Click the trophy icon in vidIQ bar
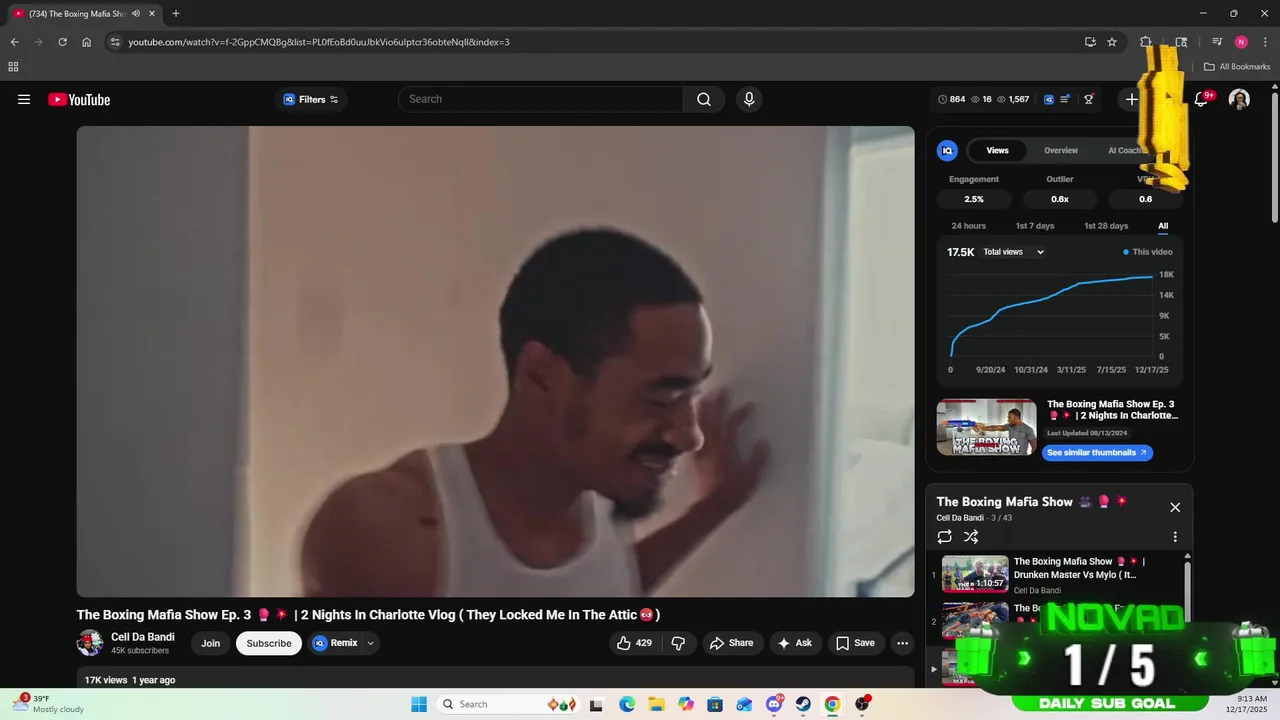 tap(1089, 99)
